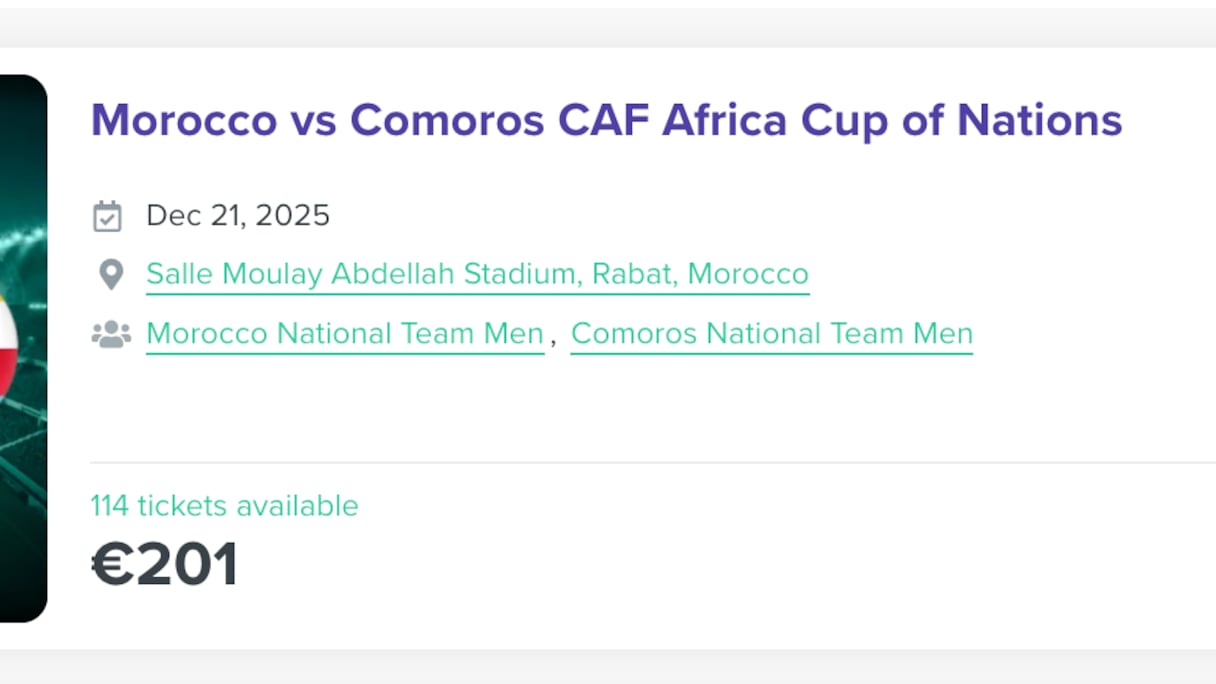Open Comoros National Team Men link
This screenshot has width=1216, height=684.
(771, 334)
